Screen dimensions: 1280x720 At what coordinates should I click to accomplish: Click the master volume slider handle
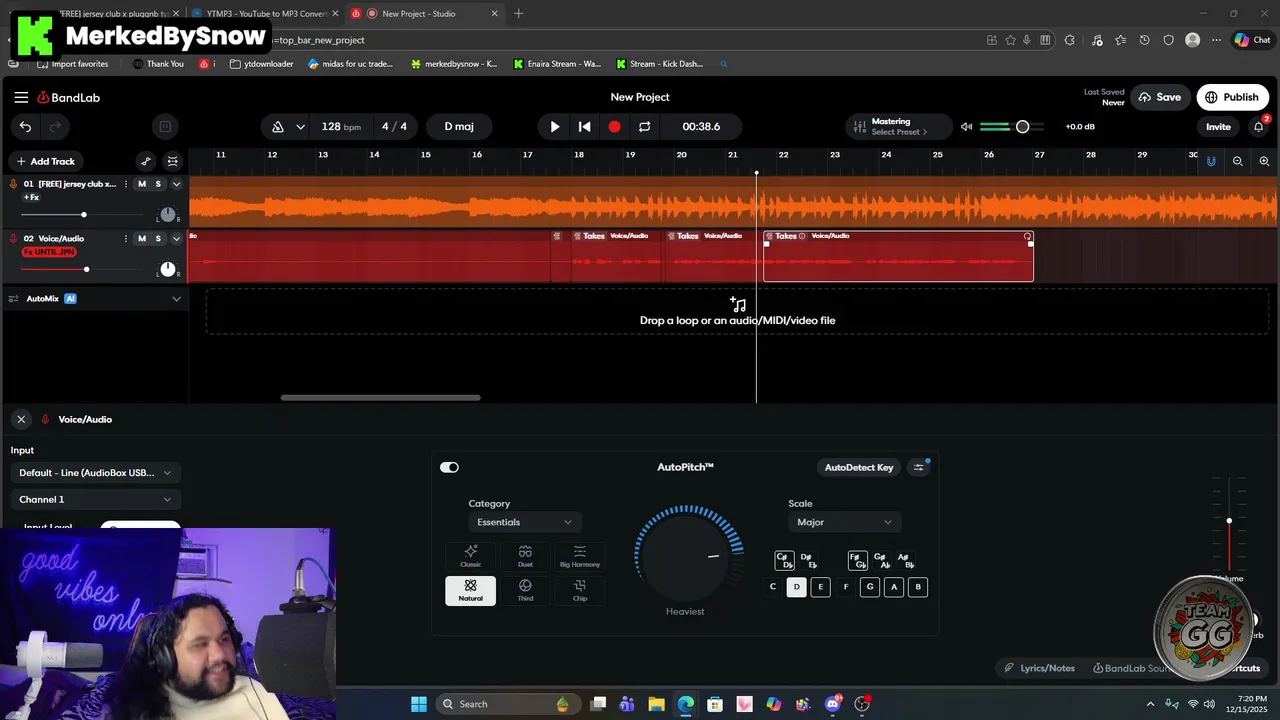[x=1022, y=127]
